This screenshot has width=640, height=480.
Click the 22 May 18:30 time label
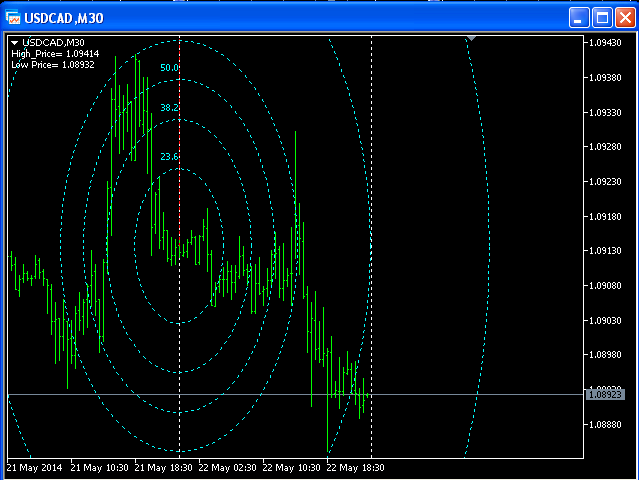[x=356, y=468]
